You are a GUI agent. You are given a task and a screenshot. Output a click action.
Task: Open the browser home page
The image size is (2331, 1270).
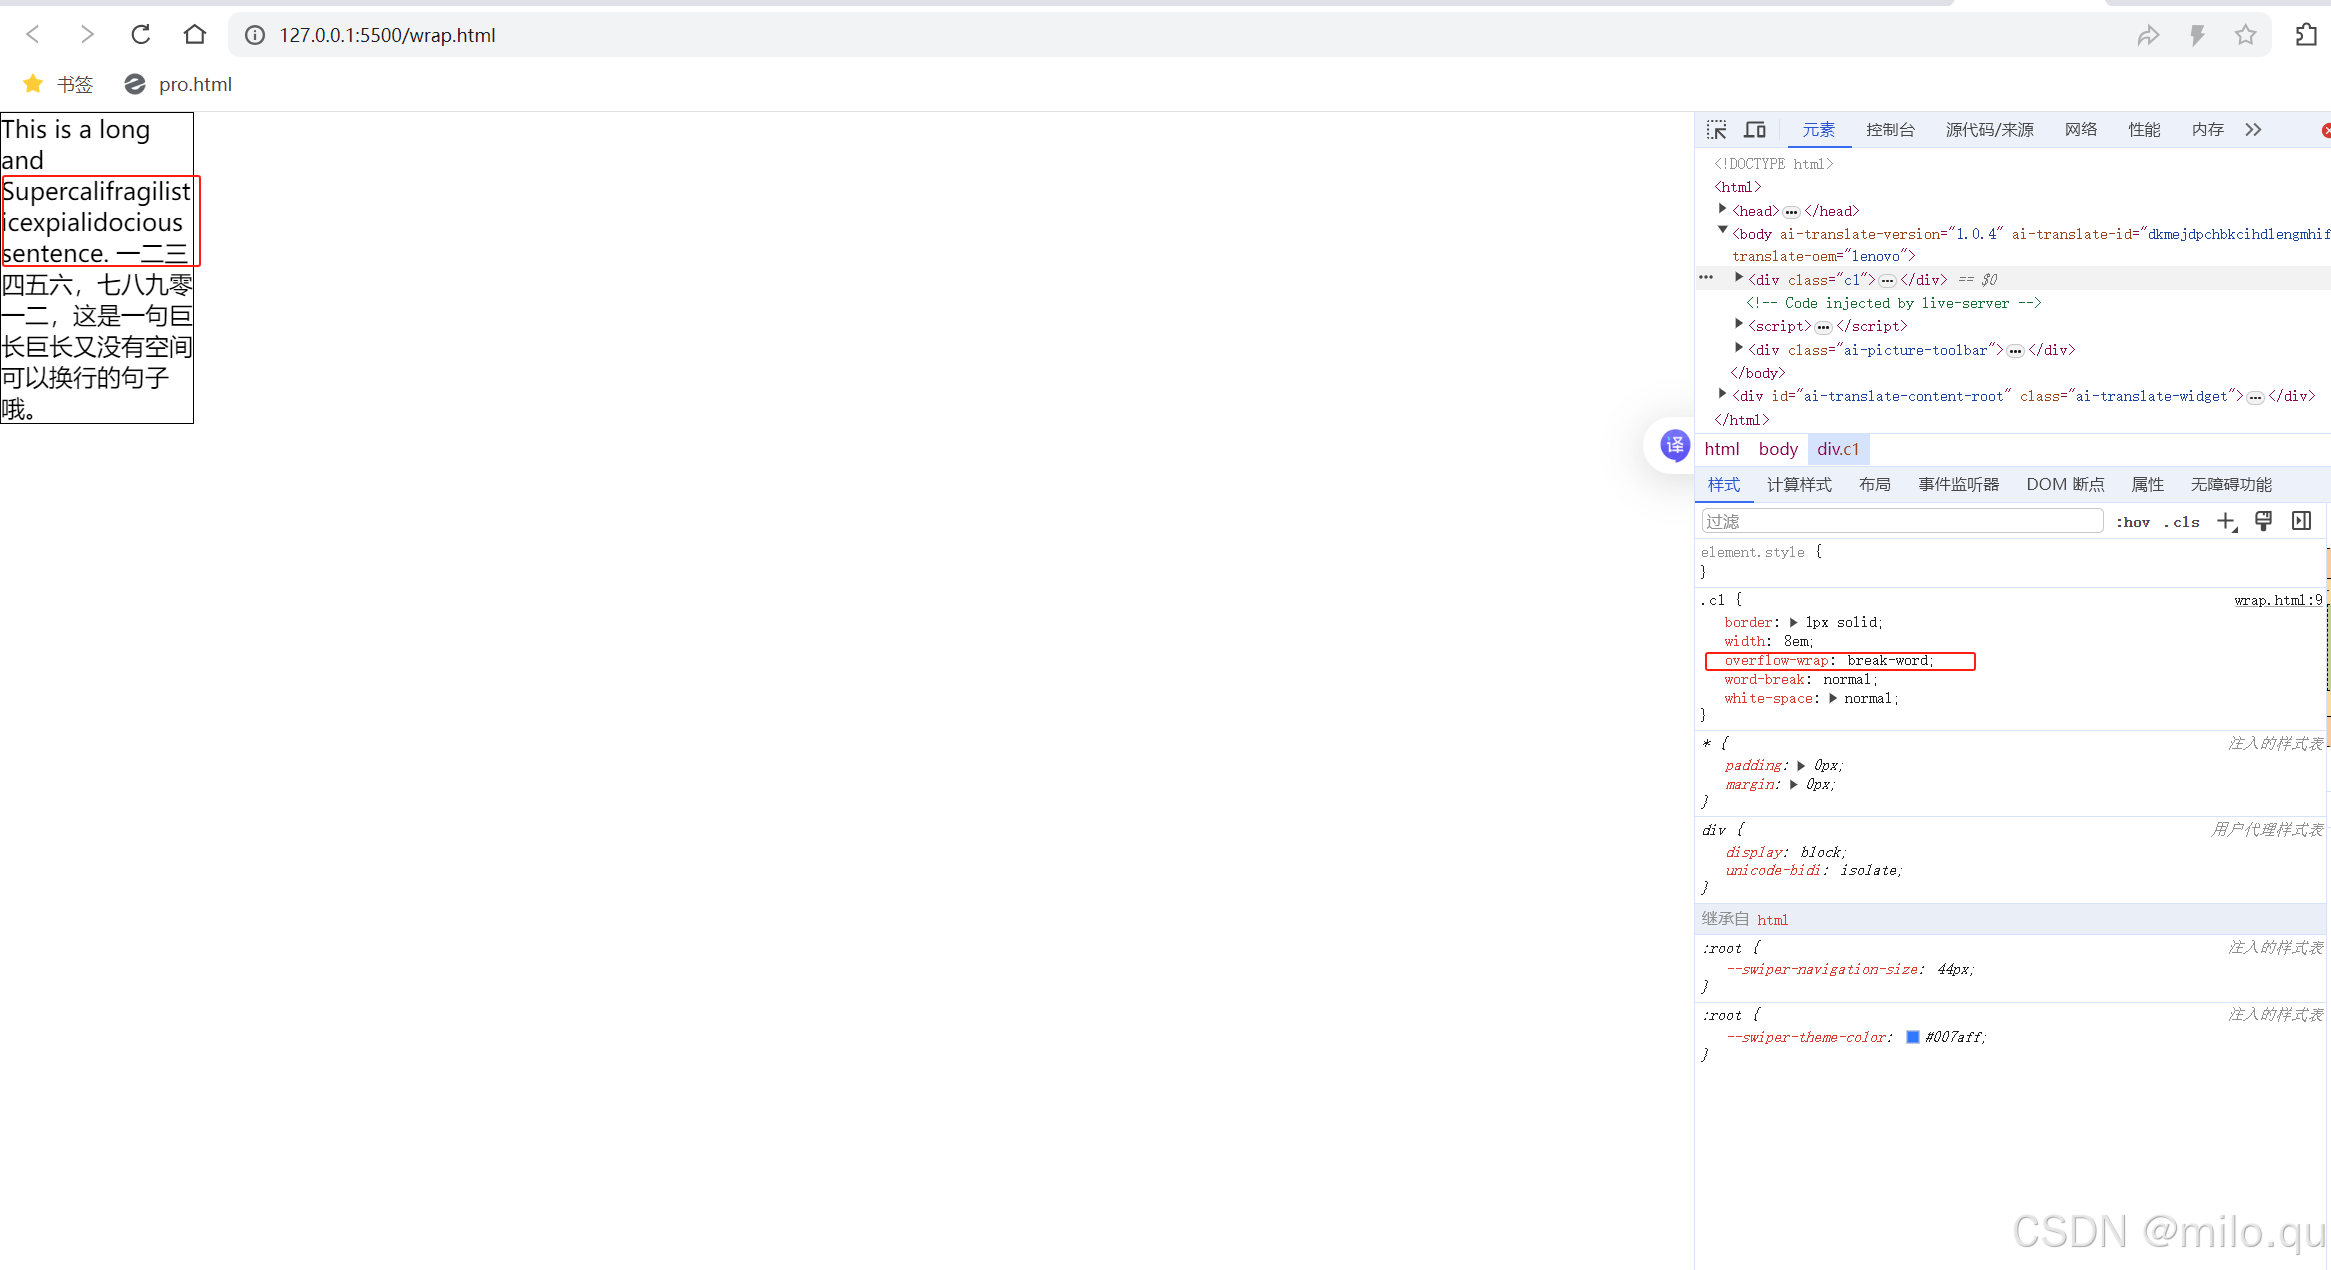[195, 35]
